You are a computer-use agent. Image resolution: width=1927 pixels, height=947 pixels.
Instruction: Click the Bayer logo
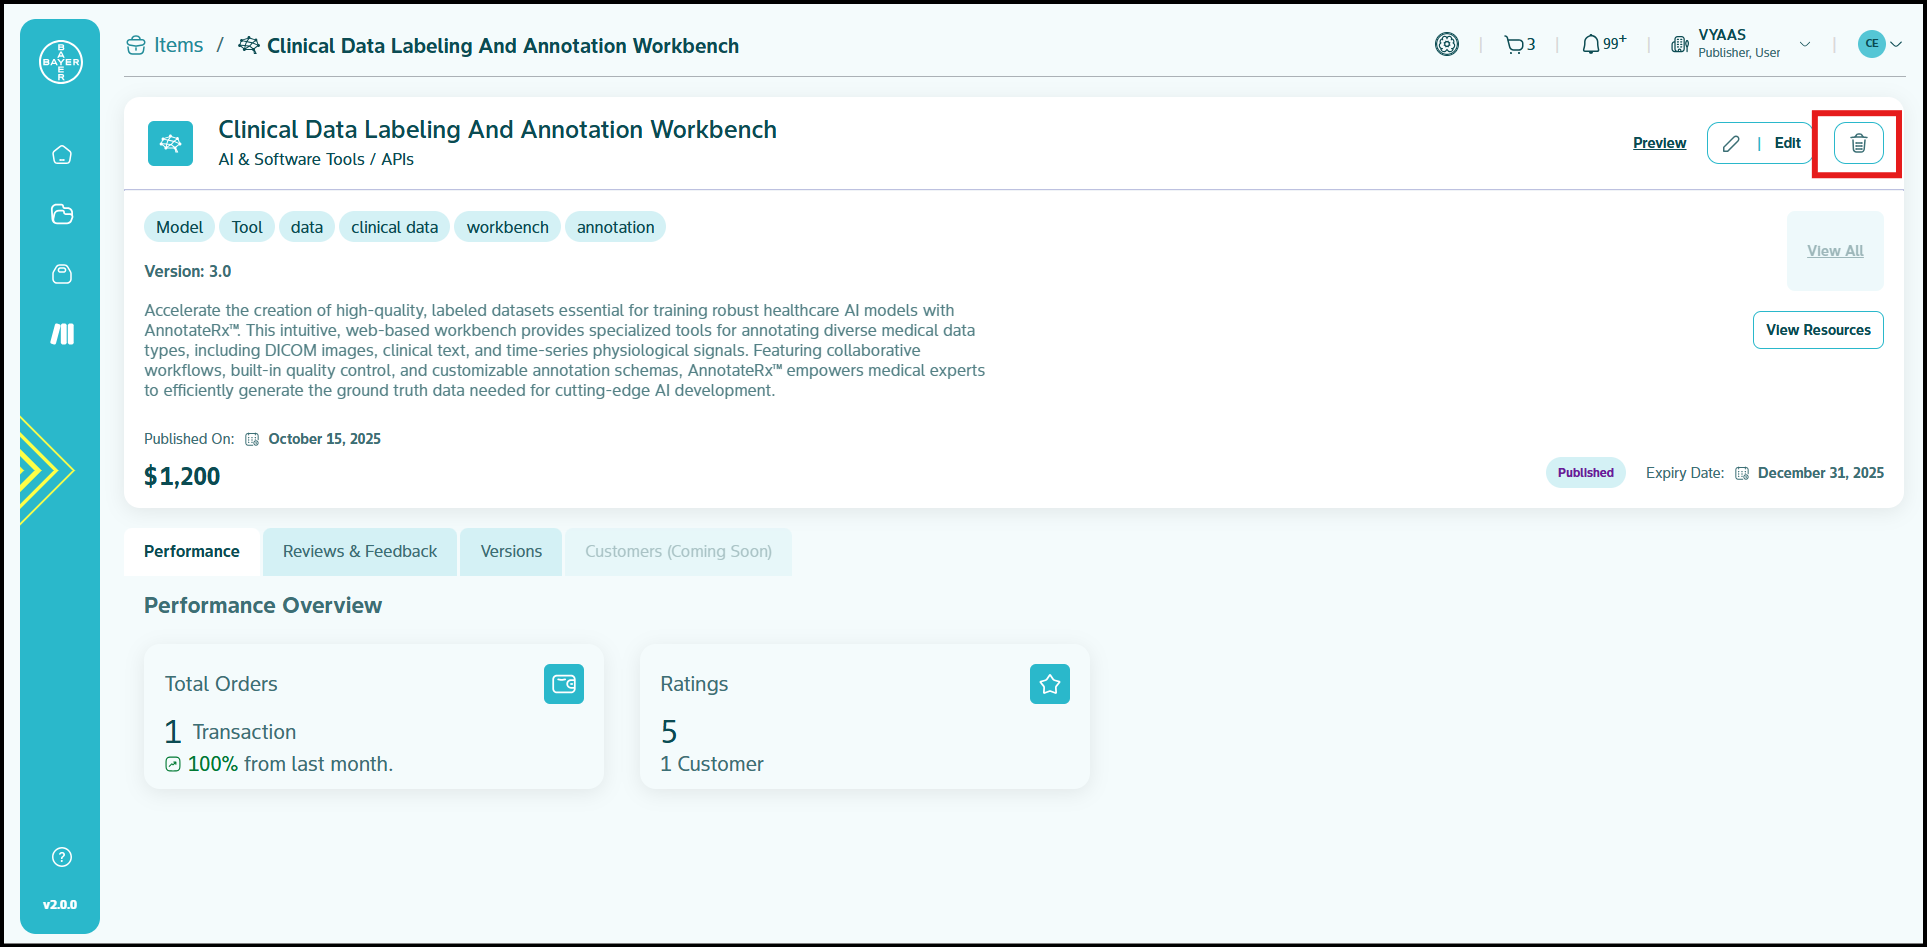pos(61,62)
